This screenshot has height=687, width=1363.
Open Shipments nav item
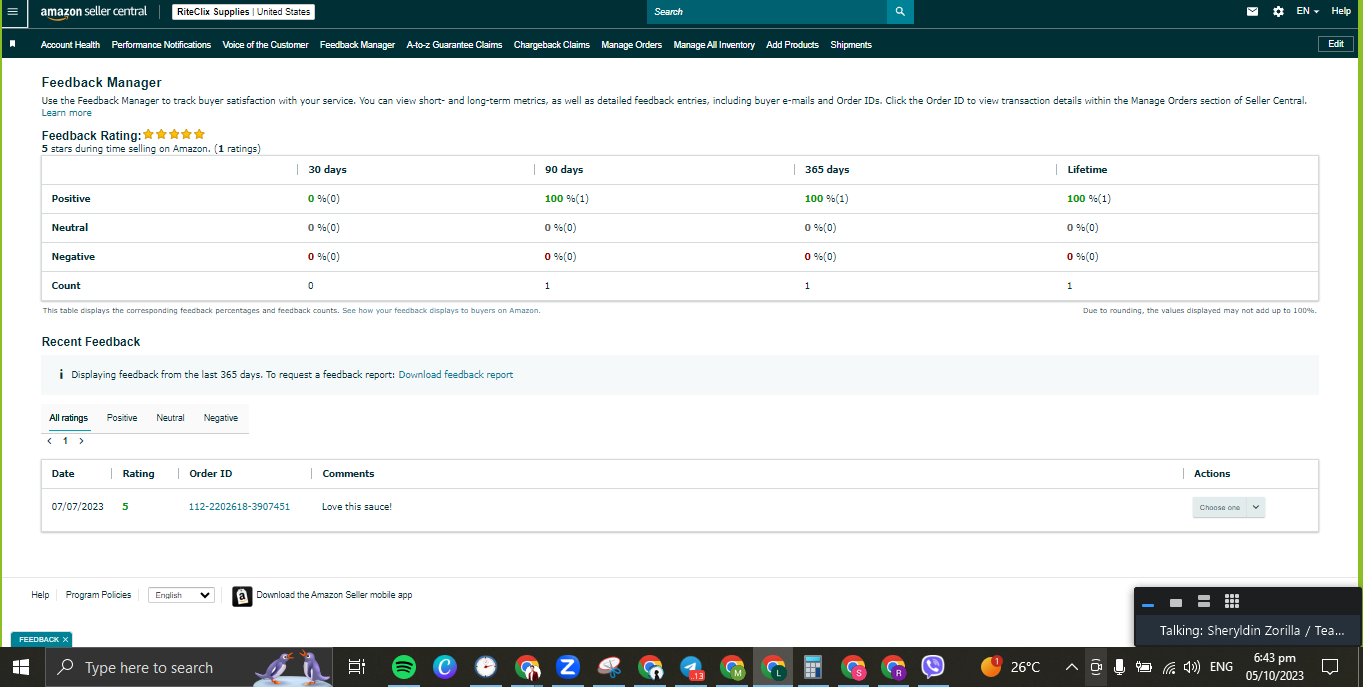click(x=851, y=45)
